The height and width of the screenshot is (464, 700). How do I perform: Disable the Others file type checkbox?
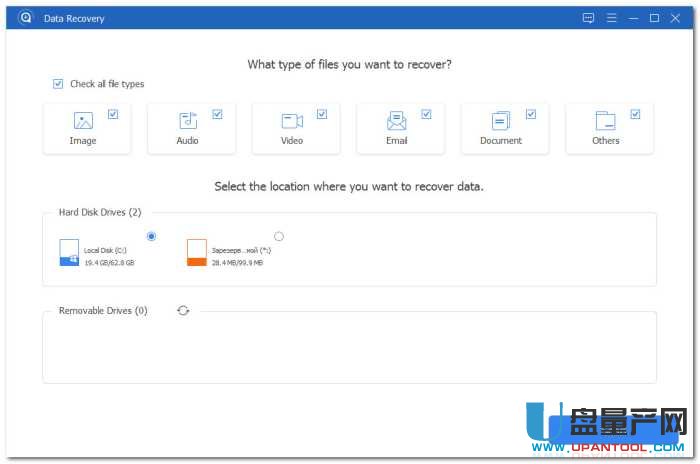(636, 114)
